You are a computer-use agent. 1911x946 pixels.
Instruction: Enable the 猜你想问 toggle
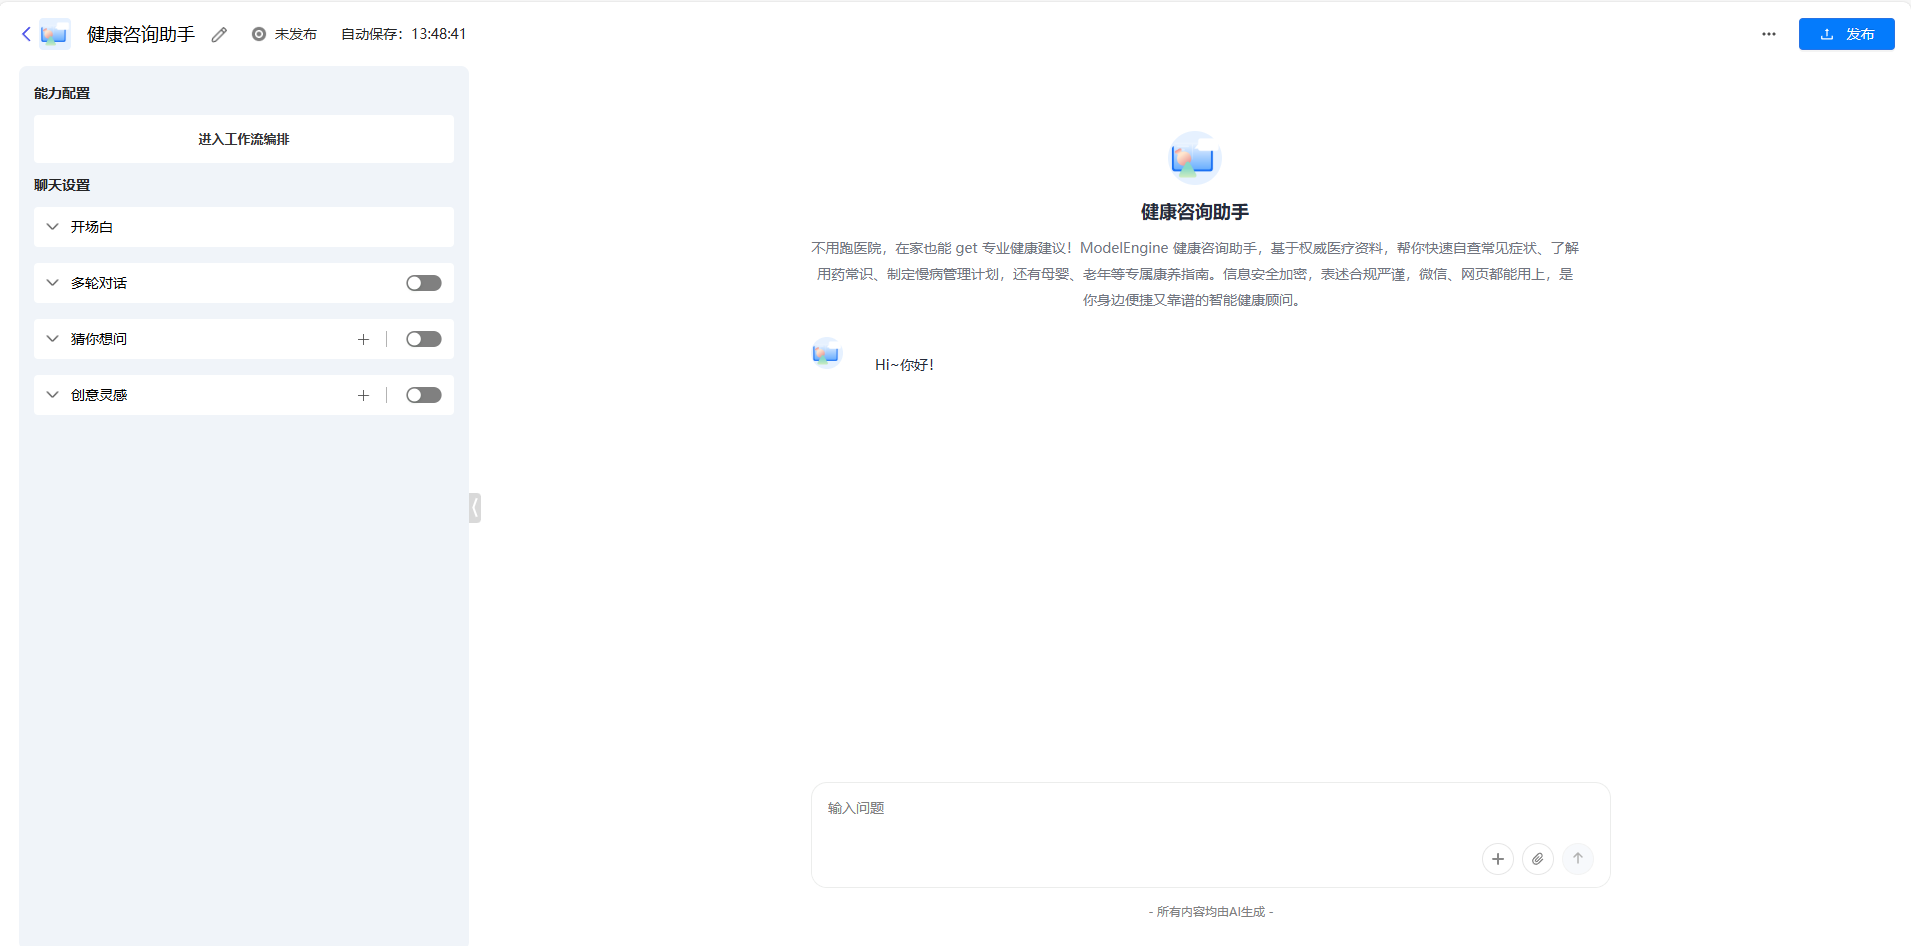422,339
